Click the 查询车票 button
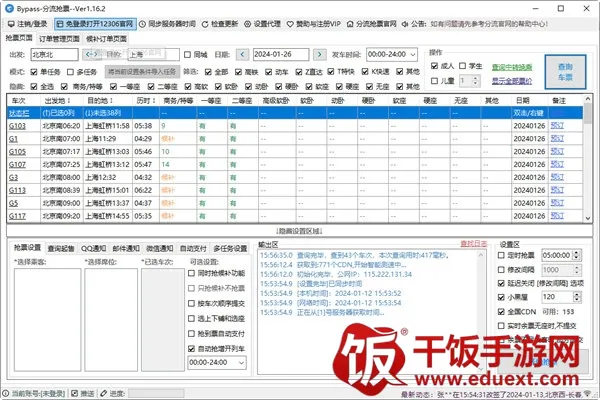This screenshot has height=400, width=600. coord(565,72)
